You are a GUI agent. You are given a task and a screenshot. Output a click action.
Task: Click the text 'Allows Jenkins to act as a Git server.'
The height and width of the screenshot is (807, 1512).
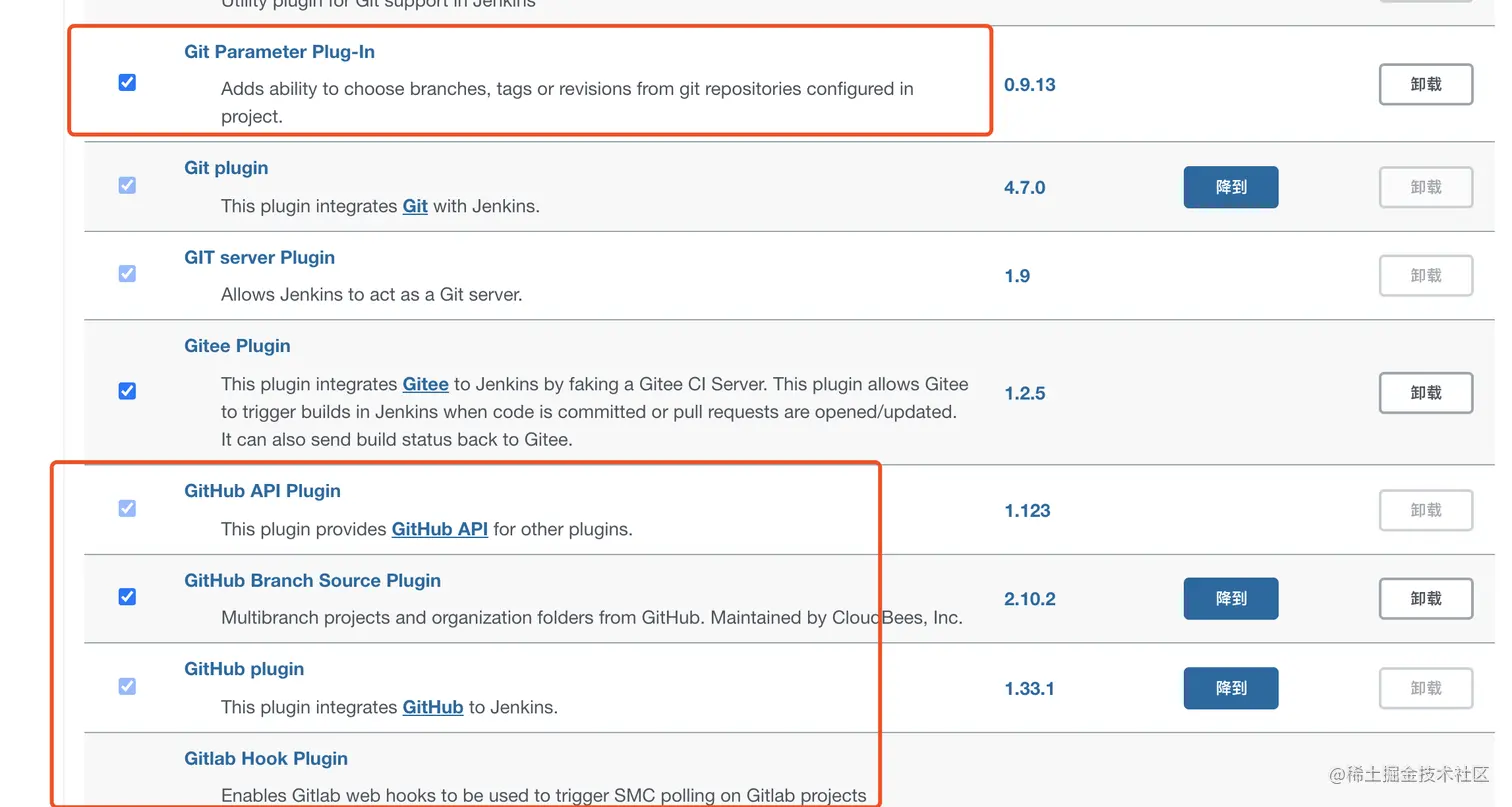click(x=372, y=294)
